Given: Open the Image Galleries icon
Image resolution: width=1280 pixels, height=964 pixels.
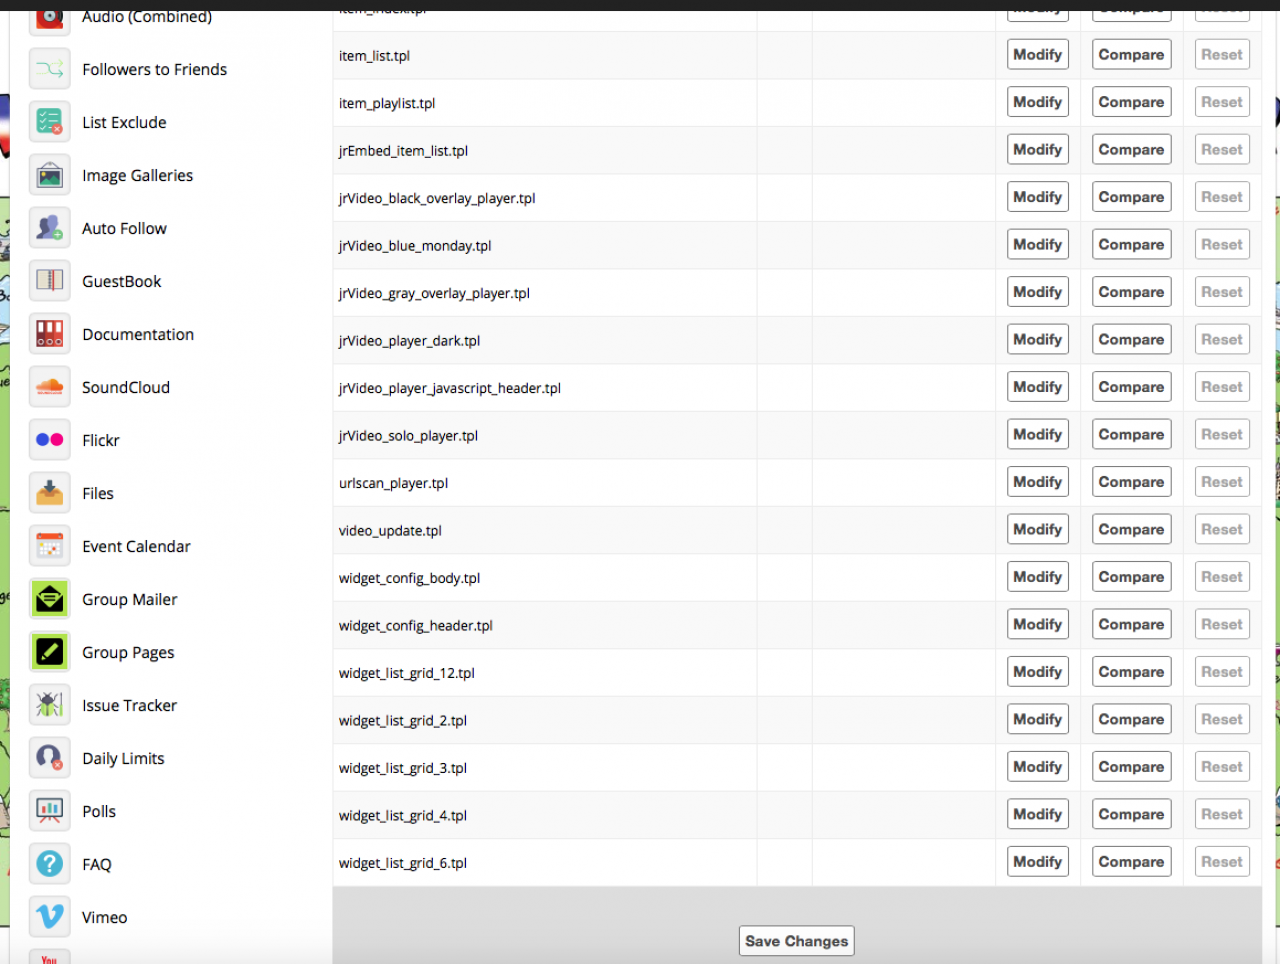Looking at the screenshot, I should [x=50, y=175].
